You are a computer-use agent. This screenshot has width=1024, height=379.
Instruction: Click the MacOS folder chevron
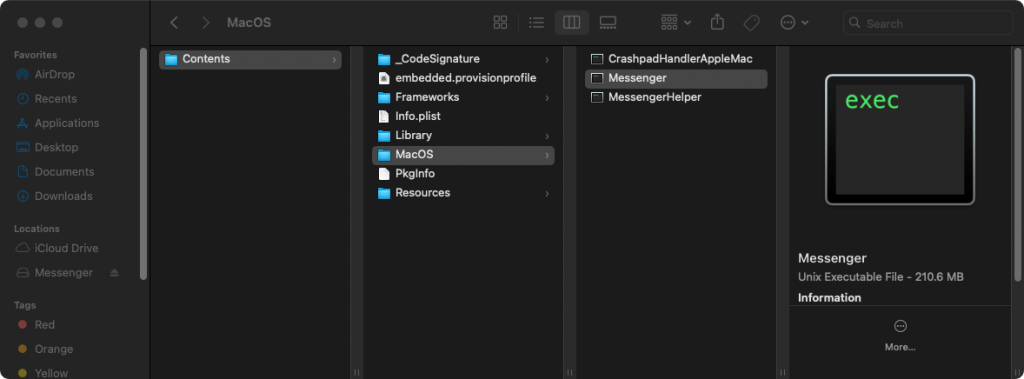click(x=547, y=155)
